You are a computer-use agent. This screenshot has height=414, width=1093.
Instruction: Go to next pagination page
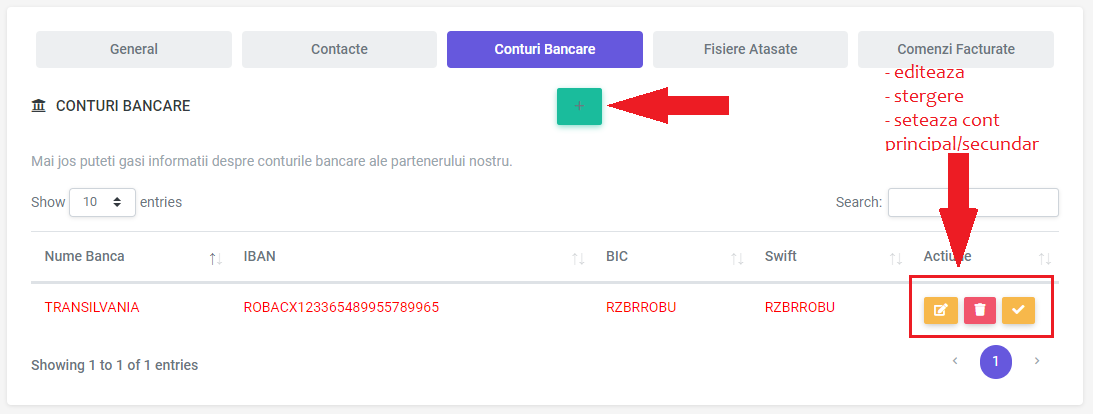(1037, 361)
